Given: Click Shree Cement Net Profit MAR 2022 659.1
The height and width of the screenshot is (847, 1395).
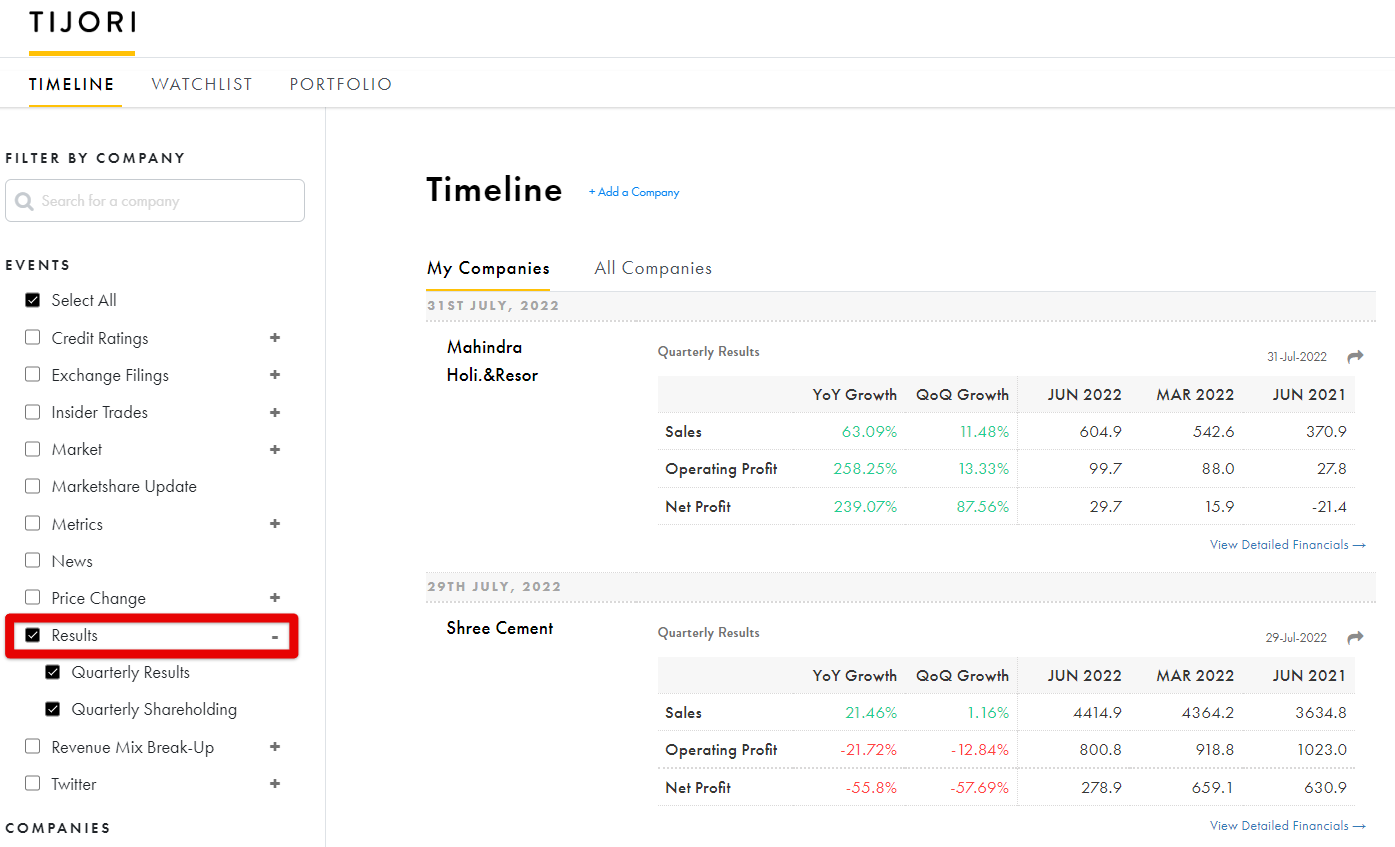Looking at the screenshot, I should 1214,788.
